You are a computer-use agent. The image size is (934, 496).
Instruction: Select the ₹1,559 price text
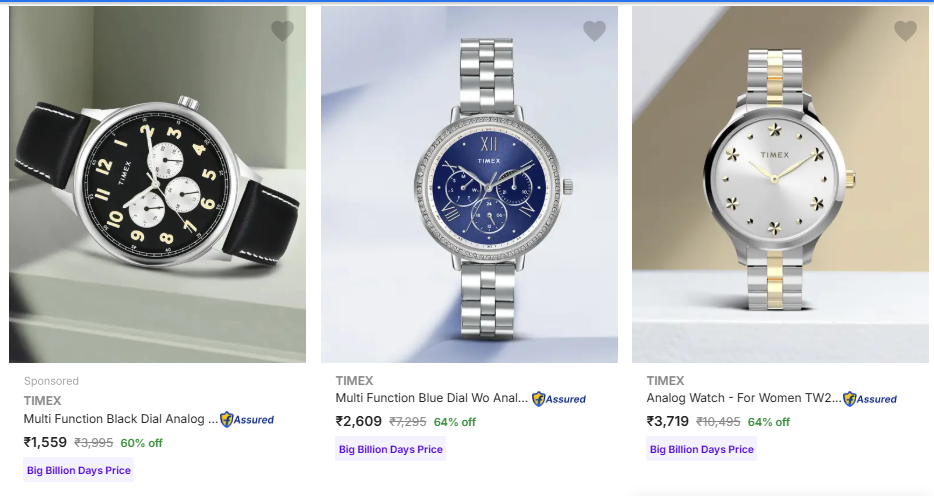pyautogui.click(x=45, y=442)
